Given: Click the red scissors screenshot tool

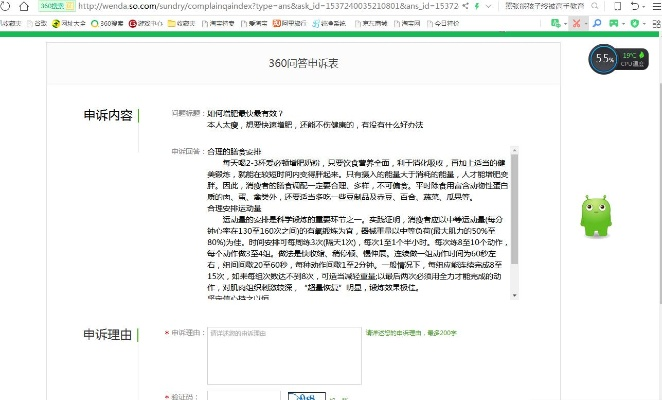Looking at the screenshot, I should tap(575, 22).
